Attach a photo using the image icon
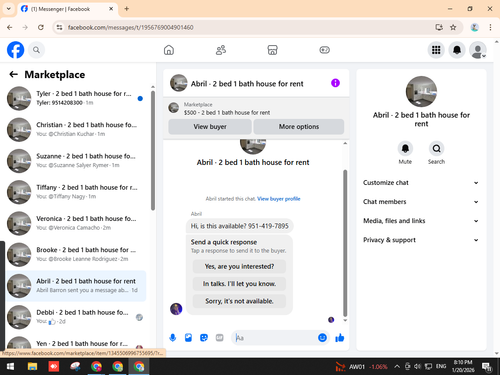 click(188, 338)
